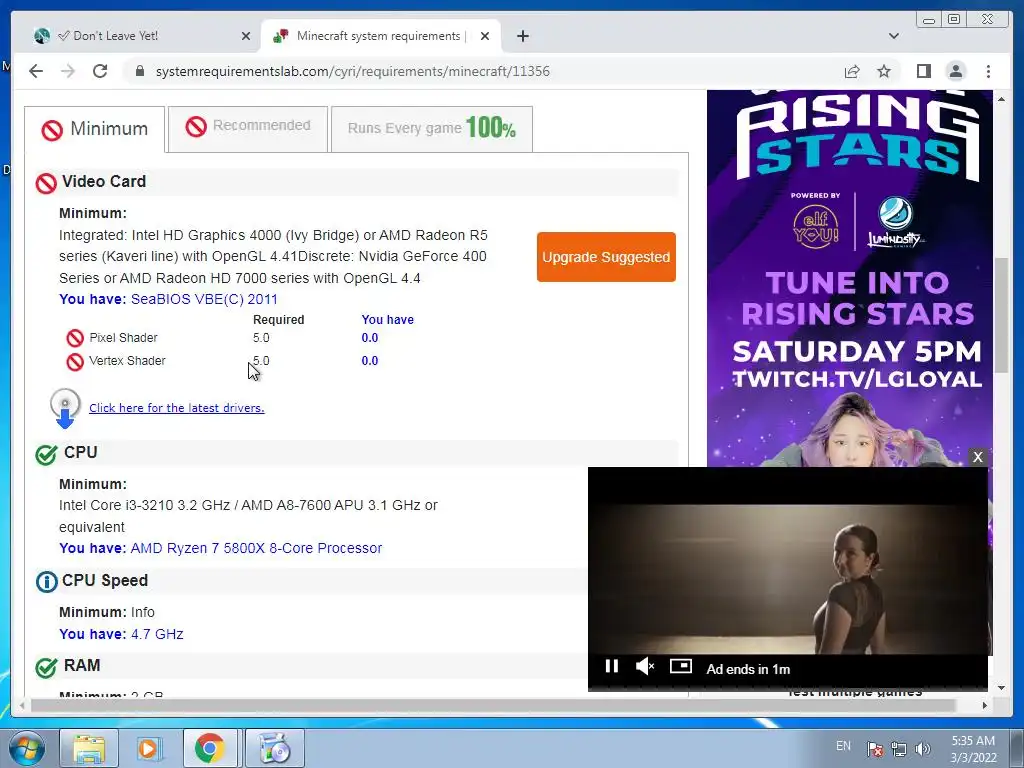Open the disc installer taskbar icon

(x=275, y=748)
